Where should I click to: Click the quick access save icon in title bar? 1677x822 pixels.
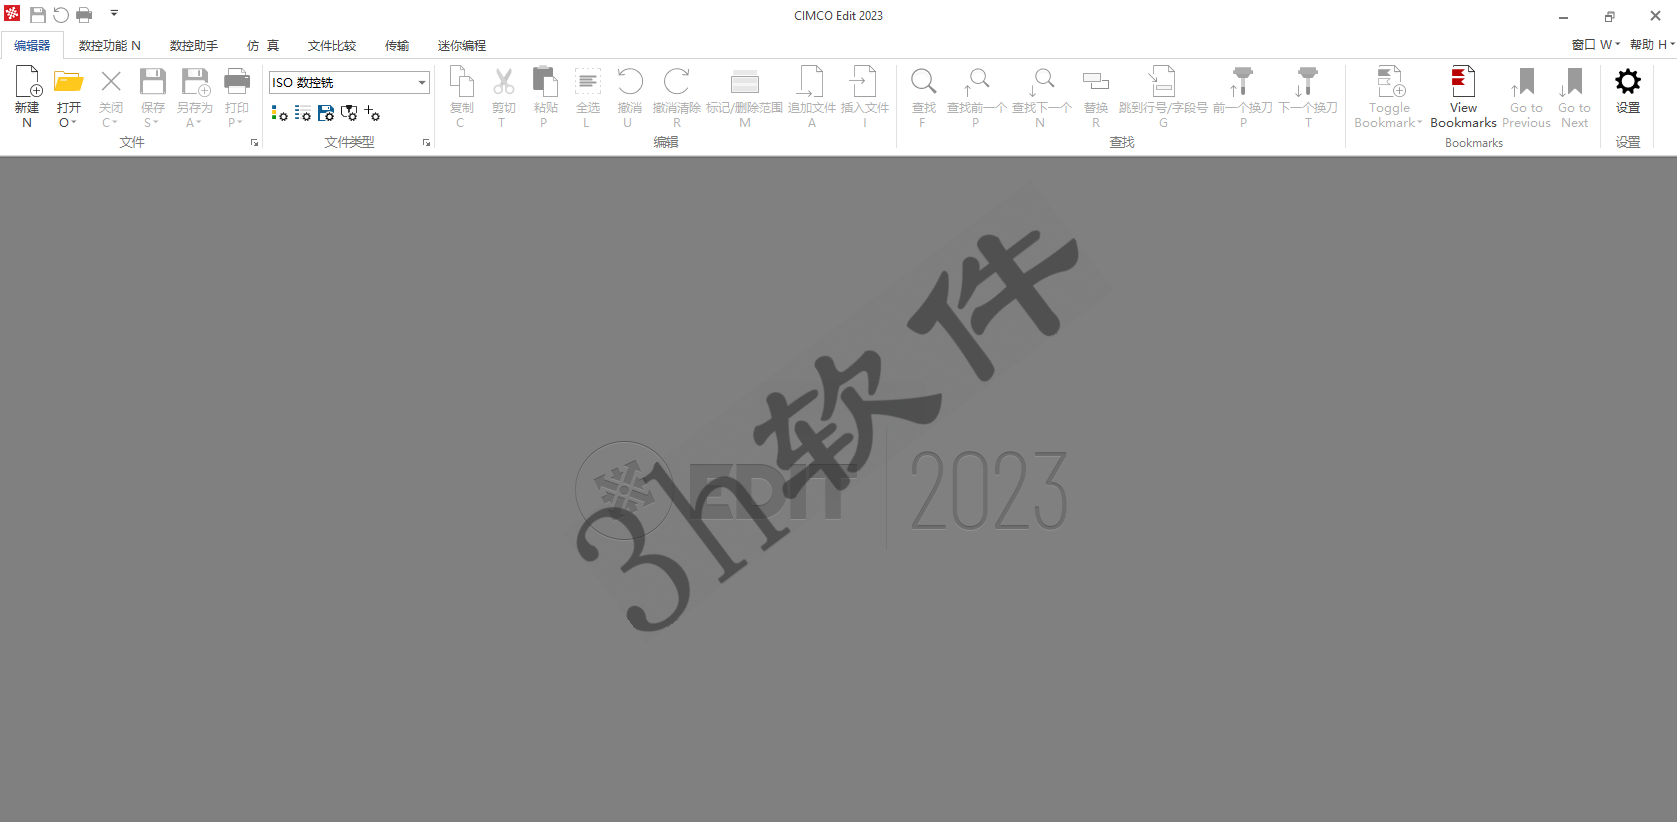(38, 15)
